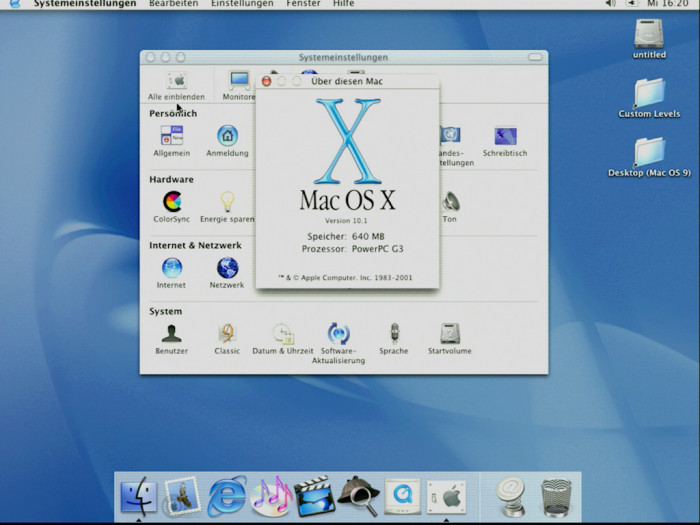Open the Systemeinstellungen application menu
Viewport: 700px width, 525px height.
pos(85,4)
